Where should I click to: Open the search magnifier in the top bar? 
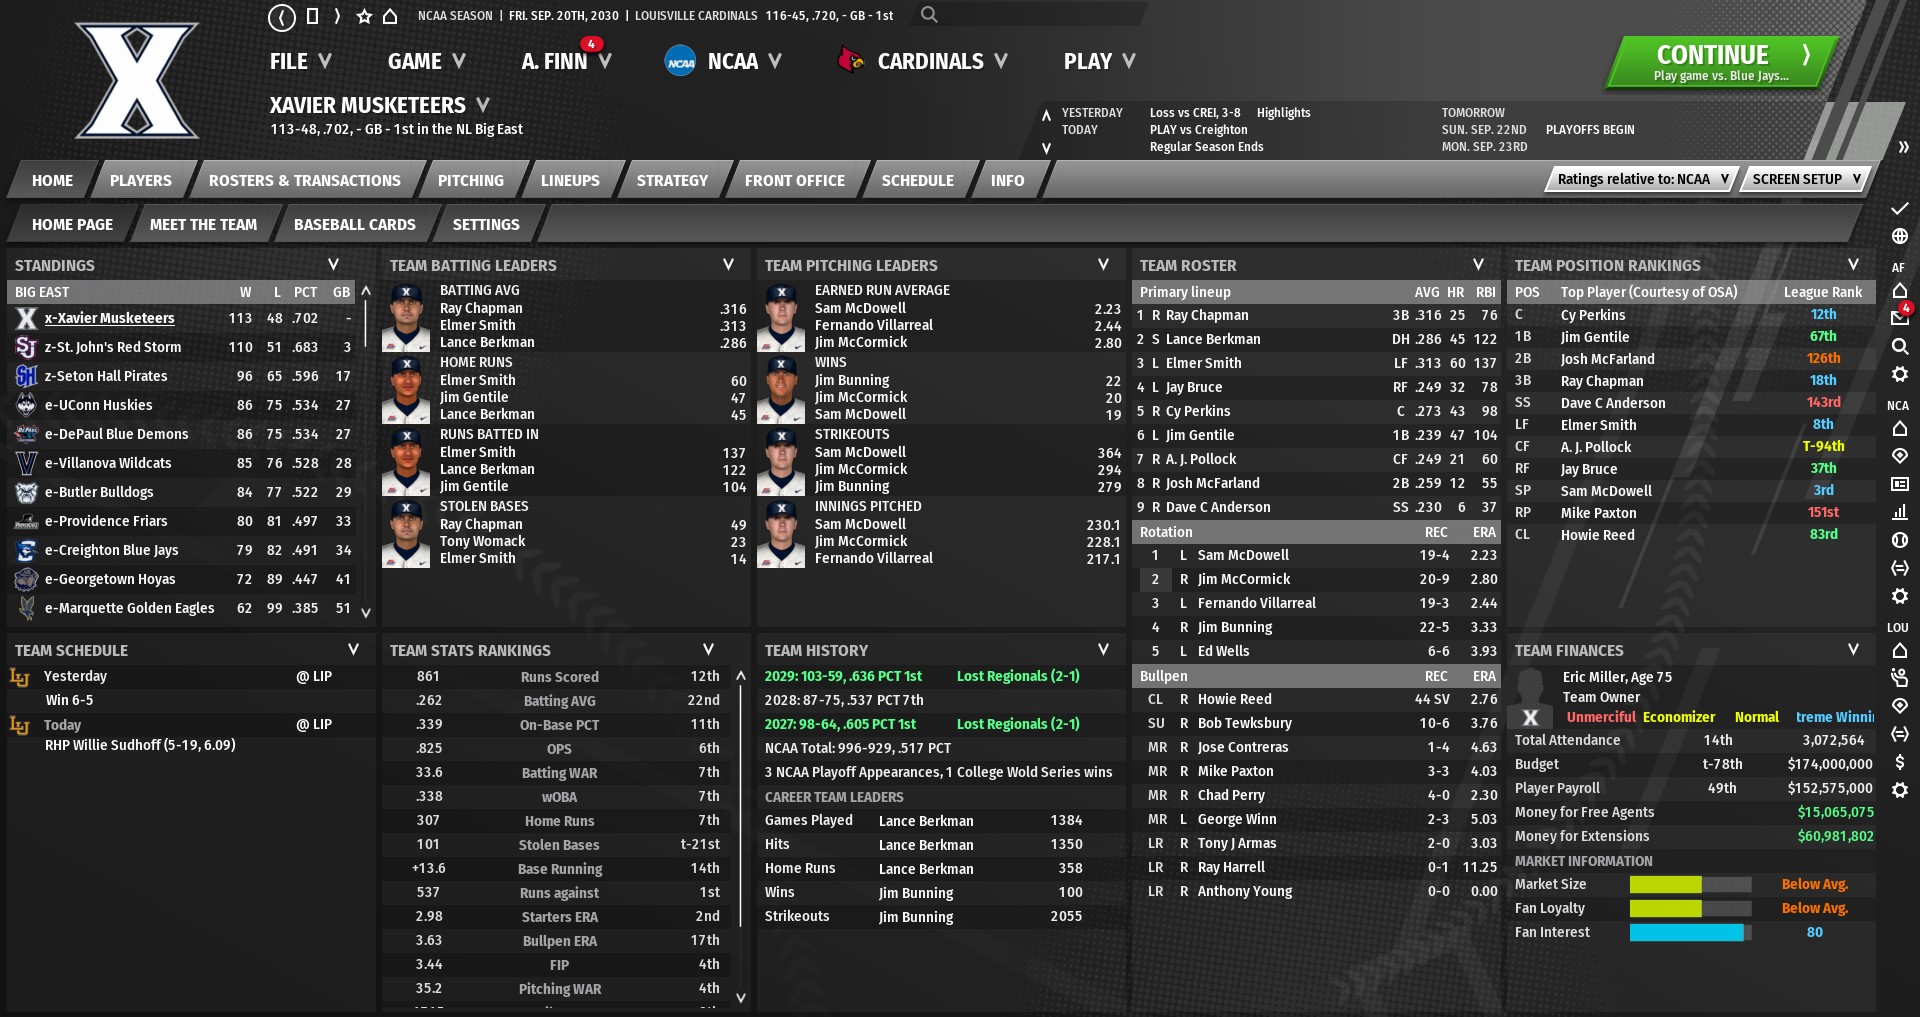pos(929,15)
